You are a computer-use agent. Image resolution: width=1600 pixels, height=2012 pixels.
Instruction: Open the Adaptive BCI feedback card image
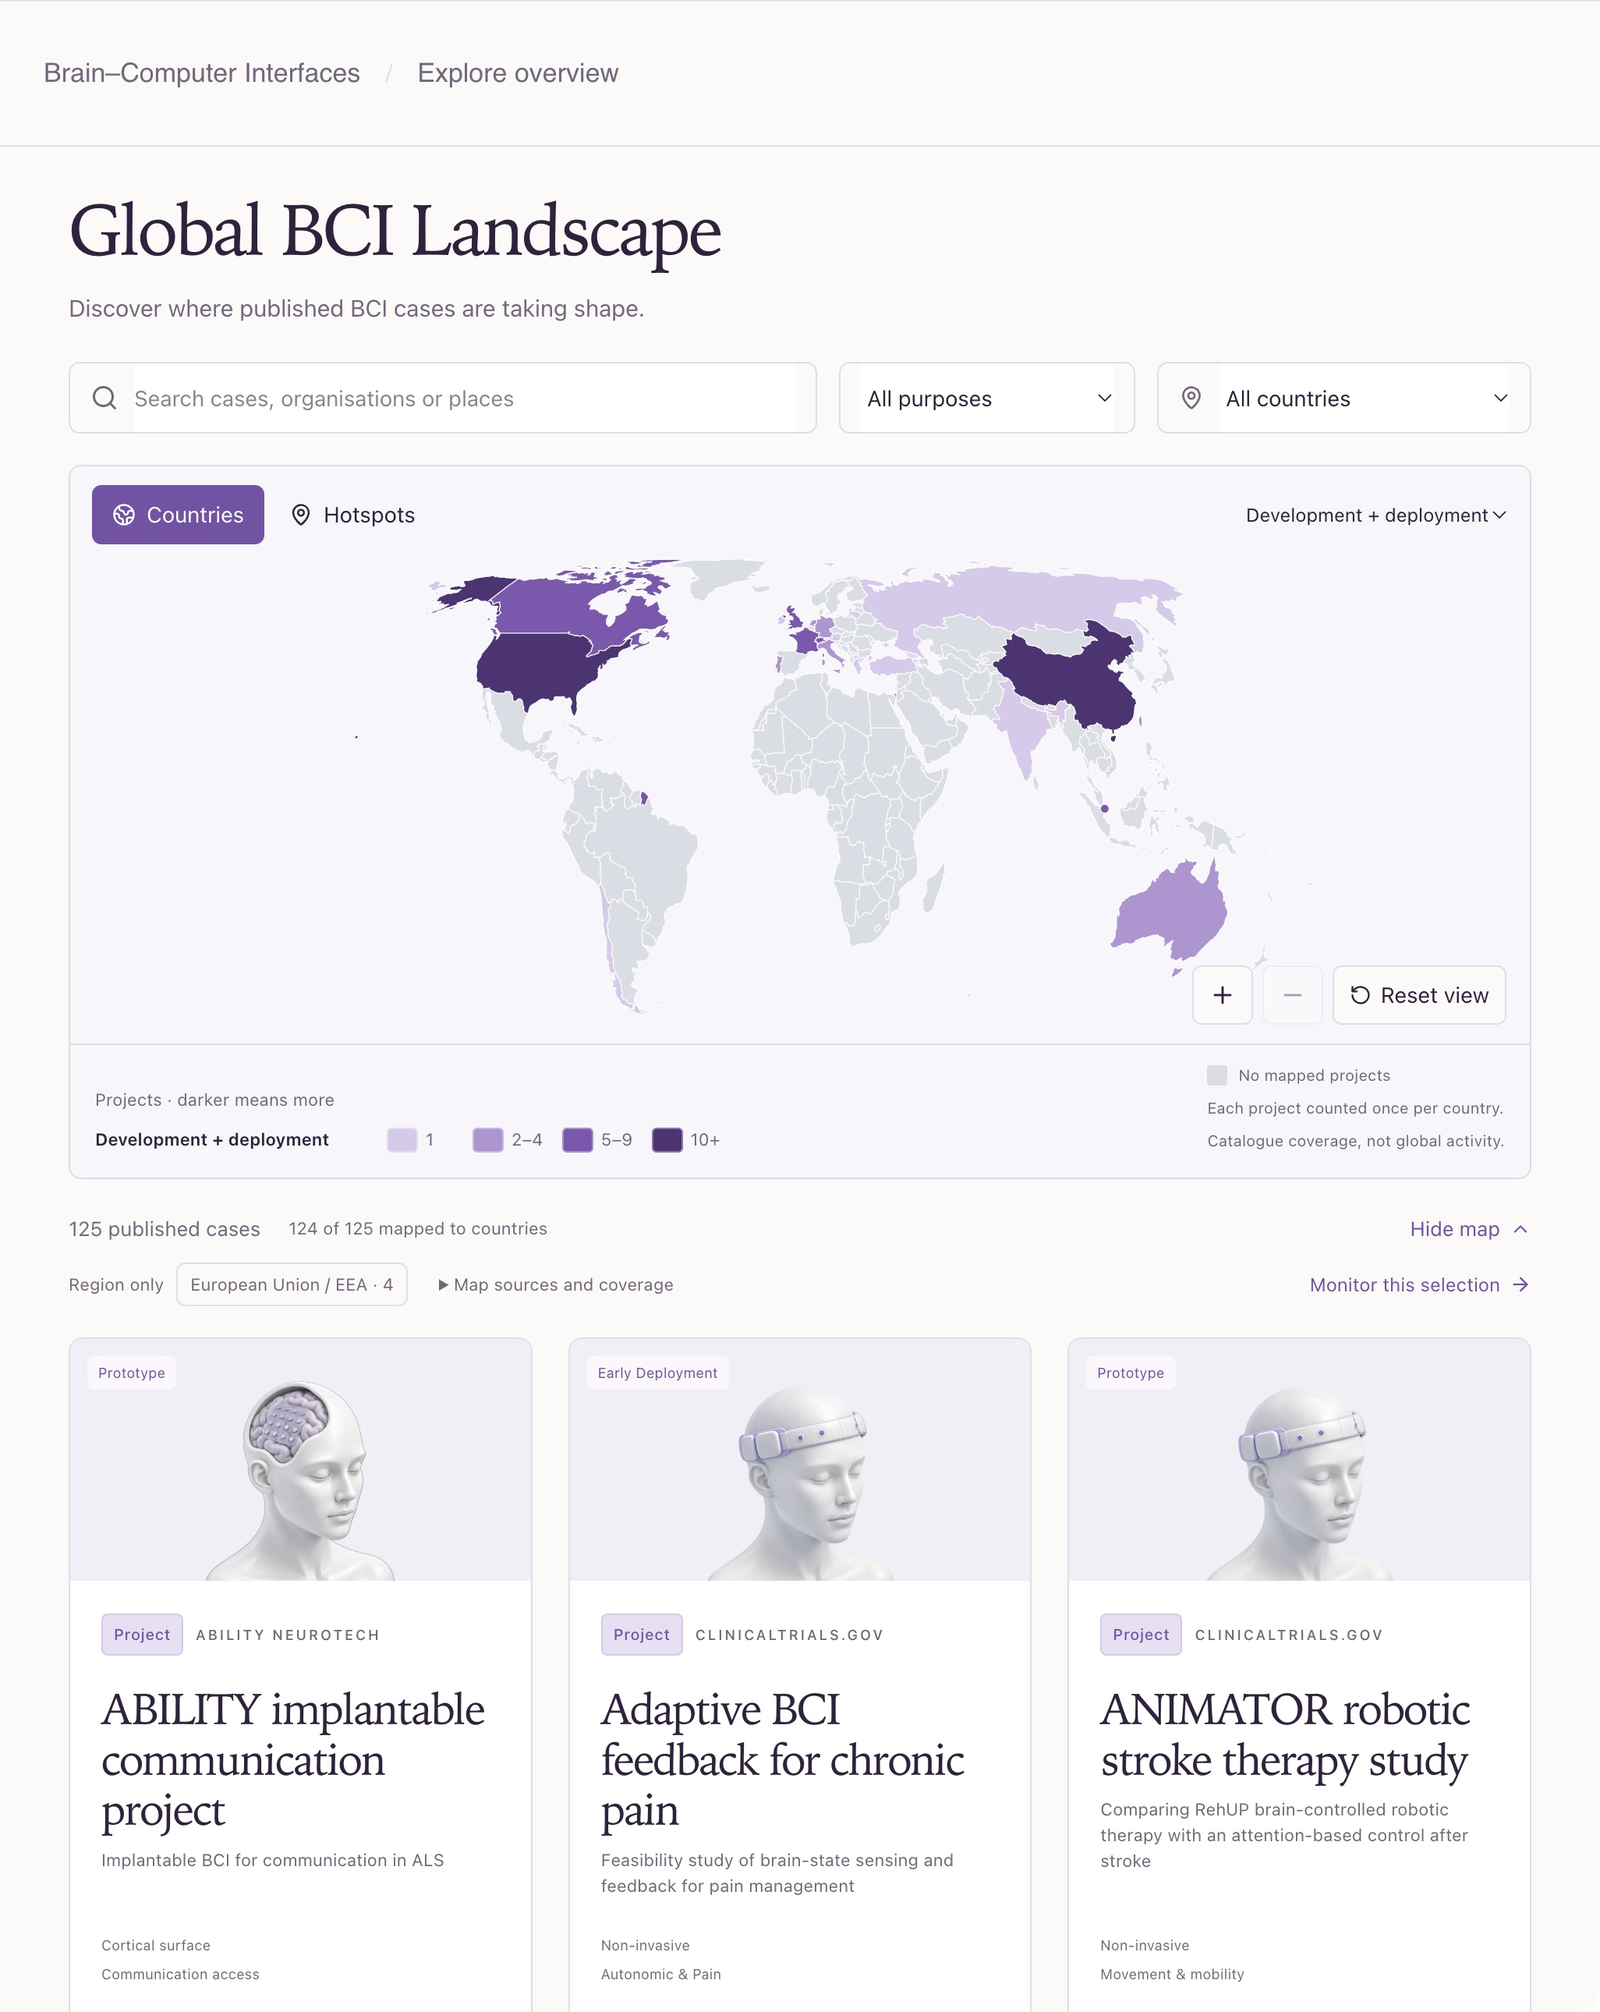[x=800, y=1460]
